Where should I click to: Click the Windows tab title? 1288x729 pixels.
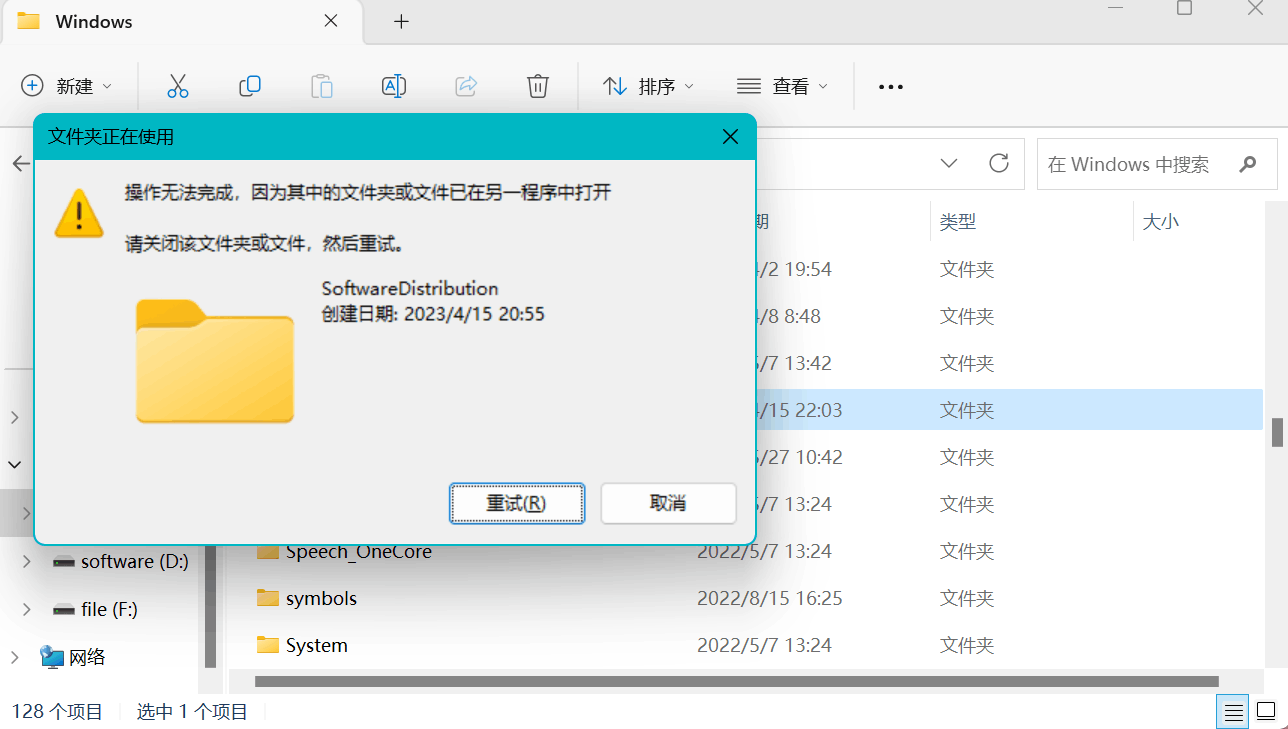click(x=94, y=21)
